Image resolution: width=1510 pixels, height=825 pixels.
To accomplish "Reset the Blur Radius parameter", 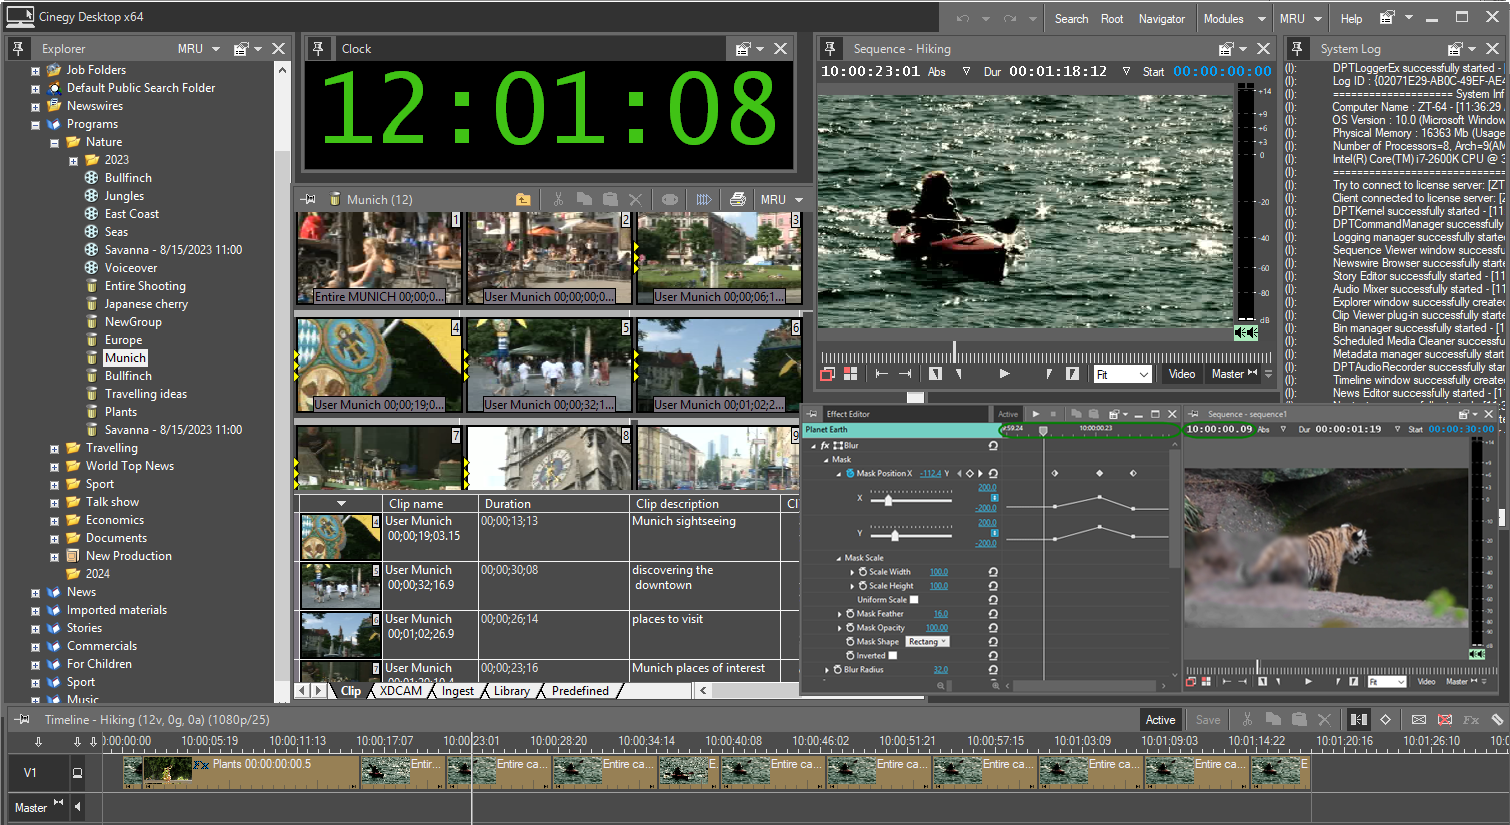I will coord(993,670).
